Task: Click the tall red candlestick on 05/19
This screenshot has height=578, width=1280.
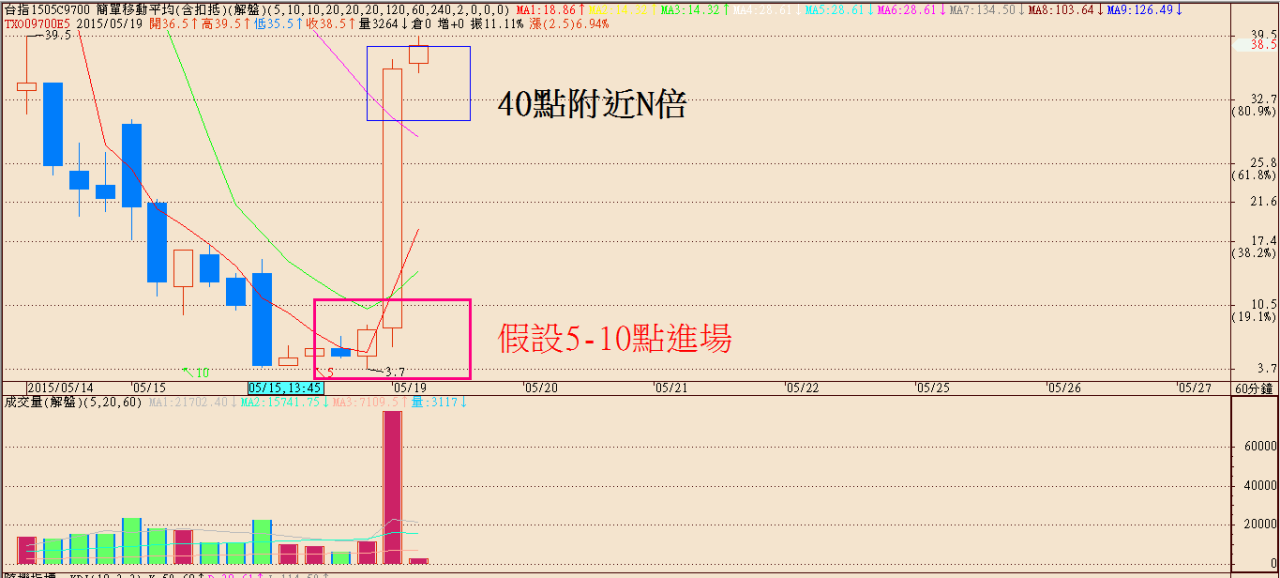Action: pos(392,198)
